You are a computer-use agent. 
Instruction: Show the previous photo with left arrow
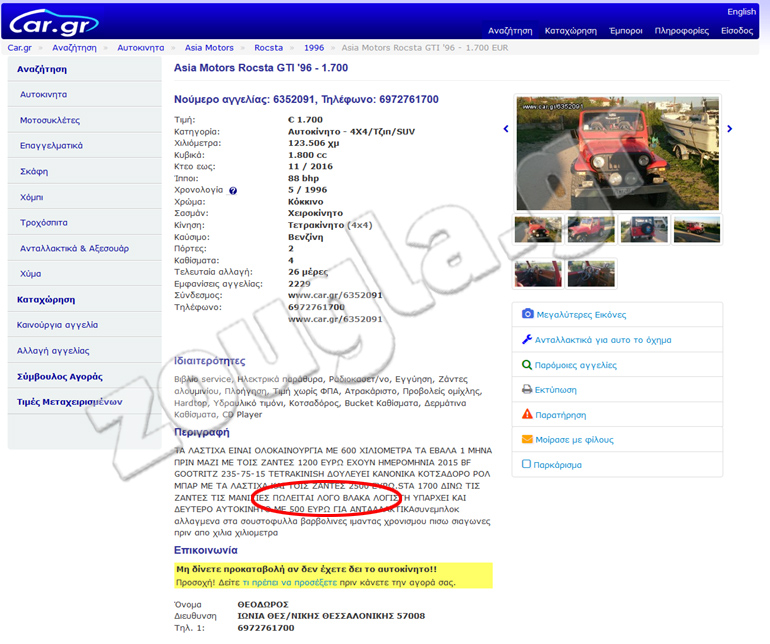tap(506, 128)
